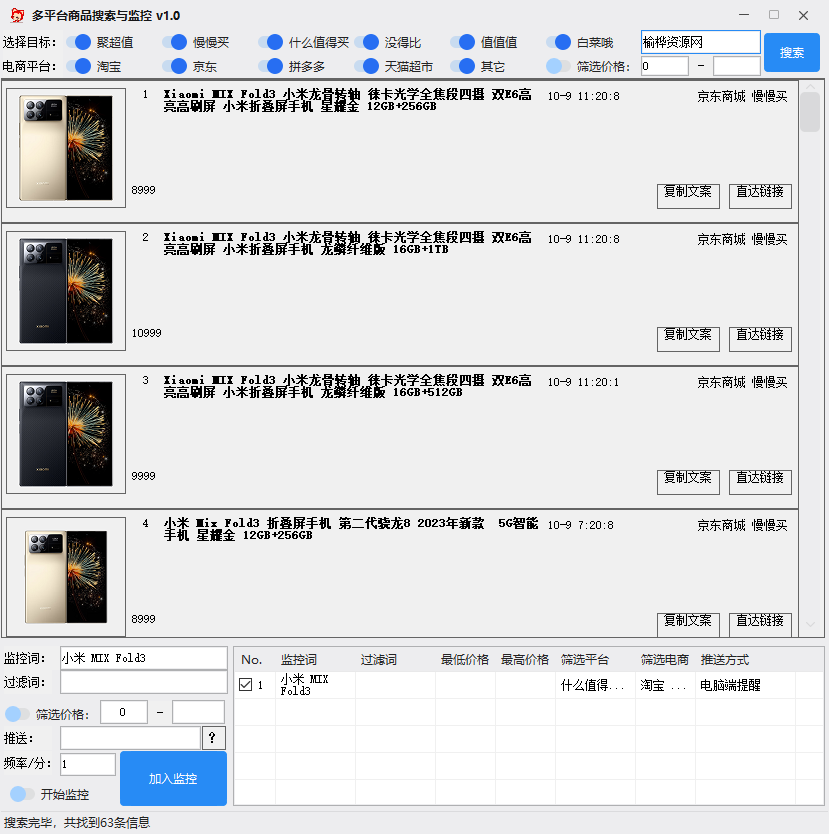Click the monitor maximum price field
Image resolution: width=829 pixels, height=834 pixels.
point(198,712)
